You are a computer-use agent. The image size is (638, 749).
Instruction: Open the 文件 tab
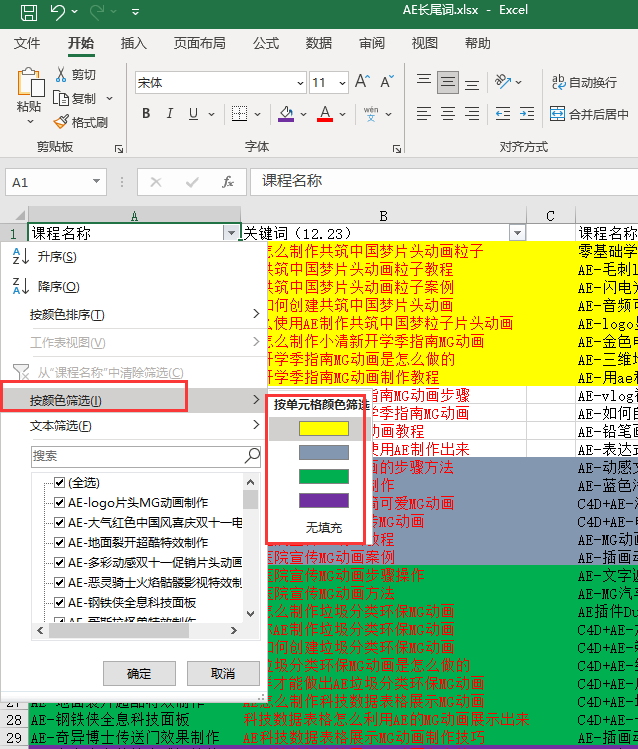pyautogui.click(x=27, y=43)
